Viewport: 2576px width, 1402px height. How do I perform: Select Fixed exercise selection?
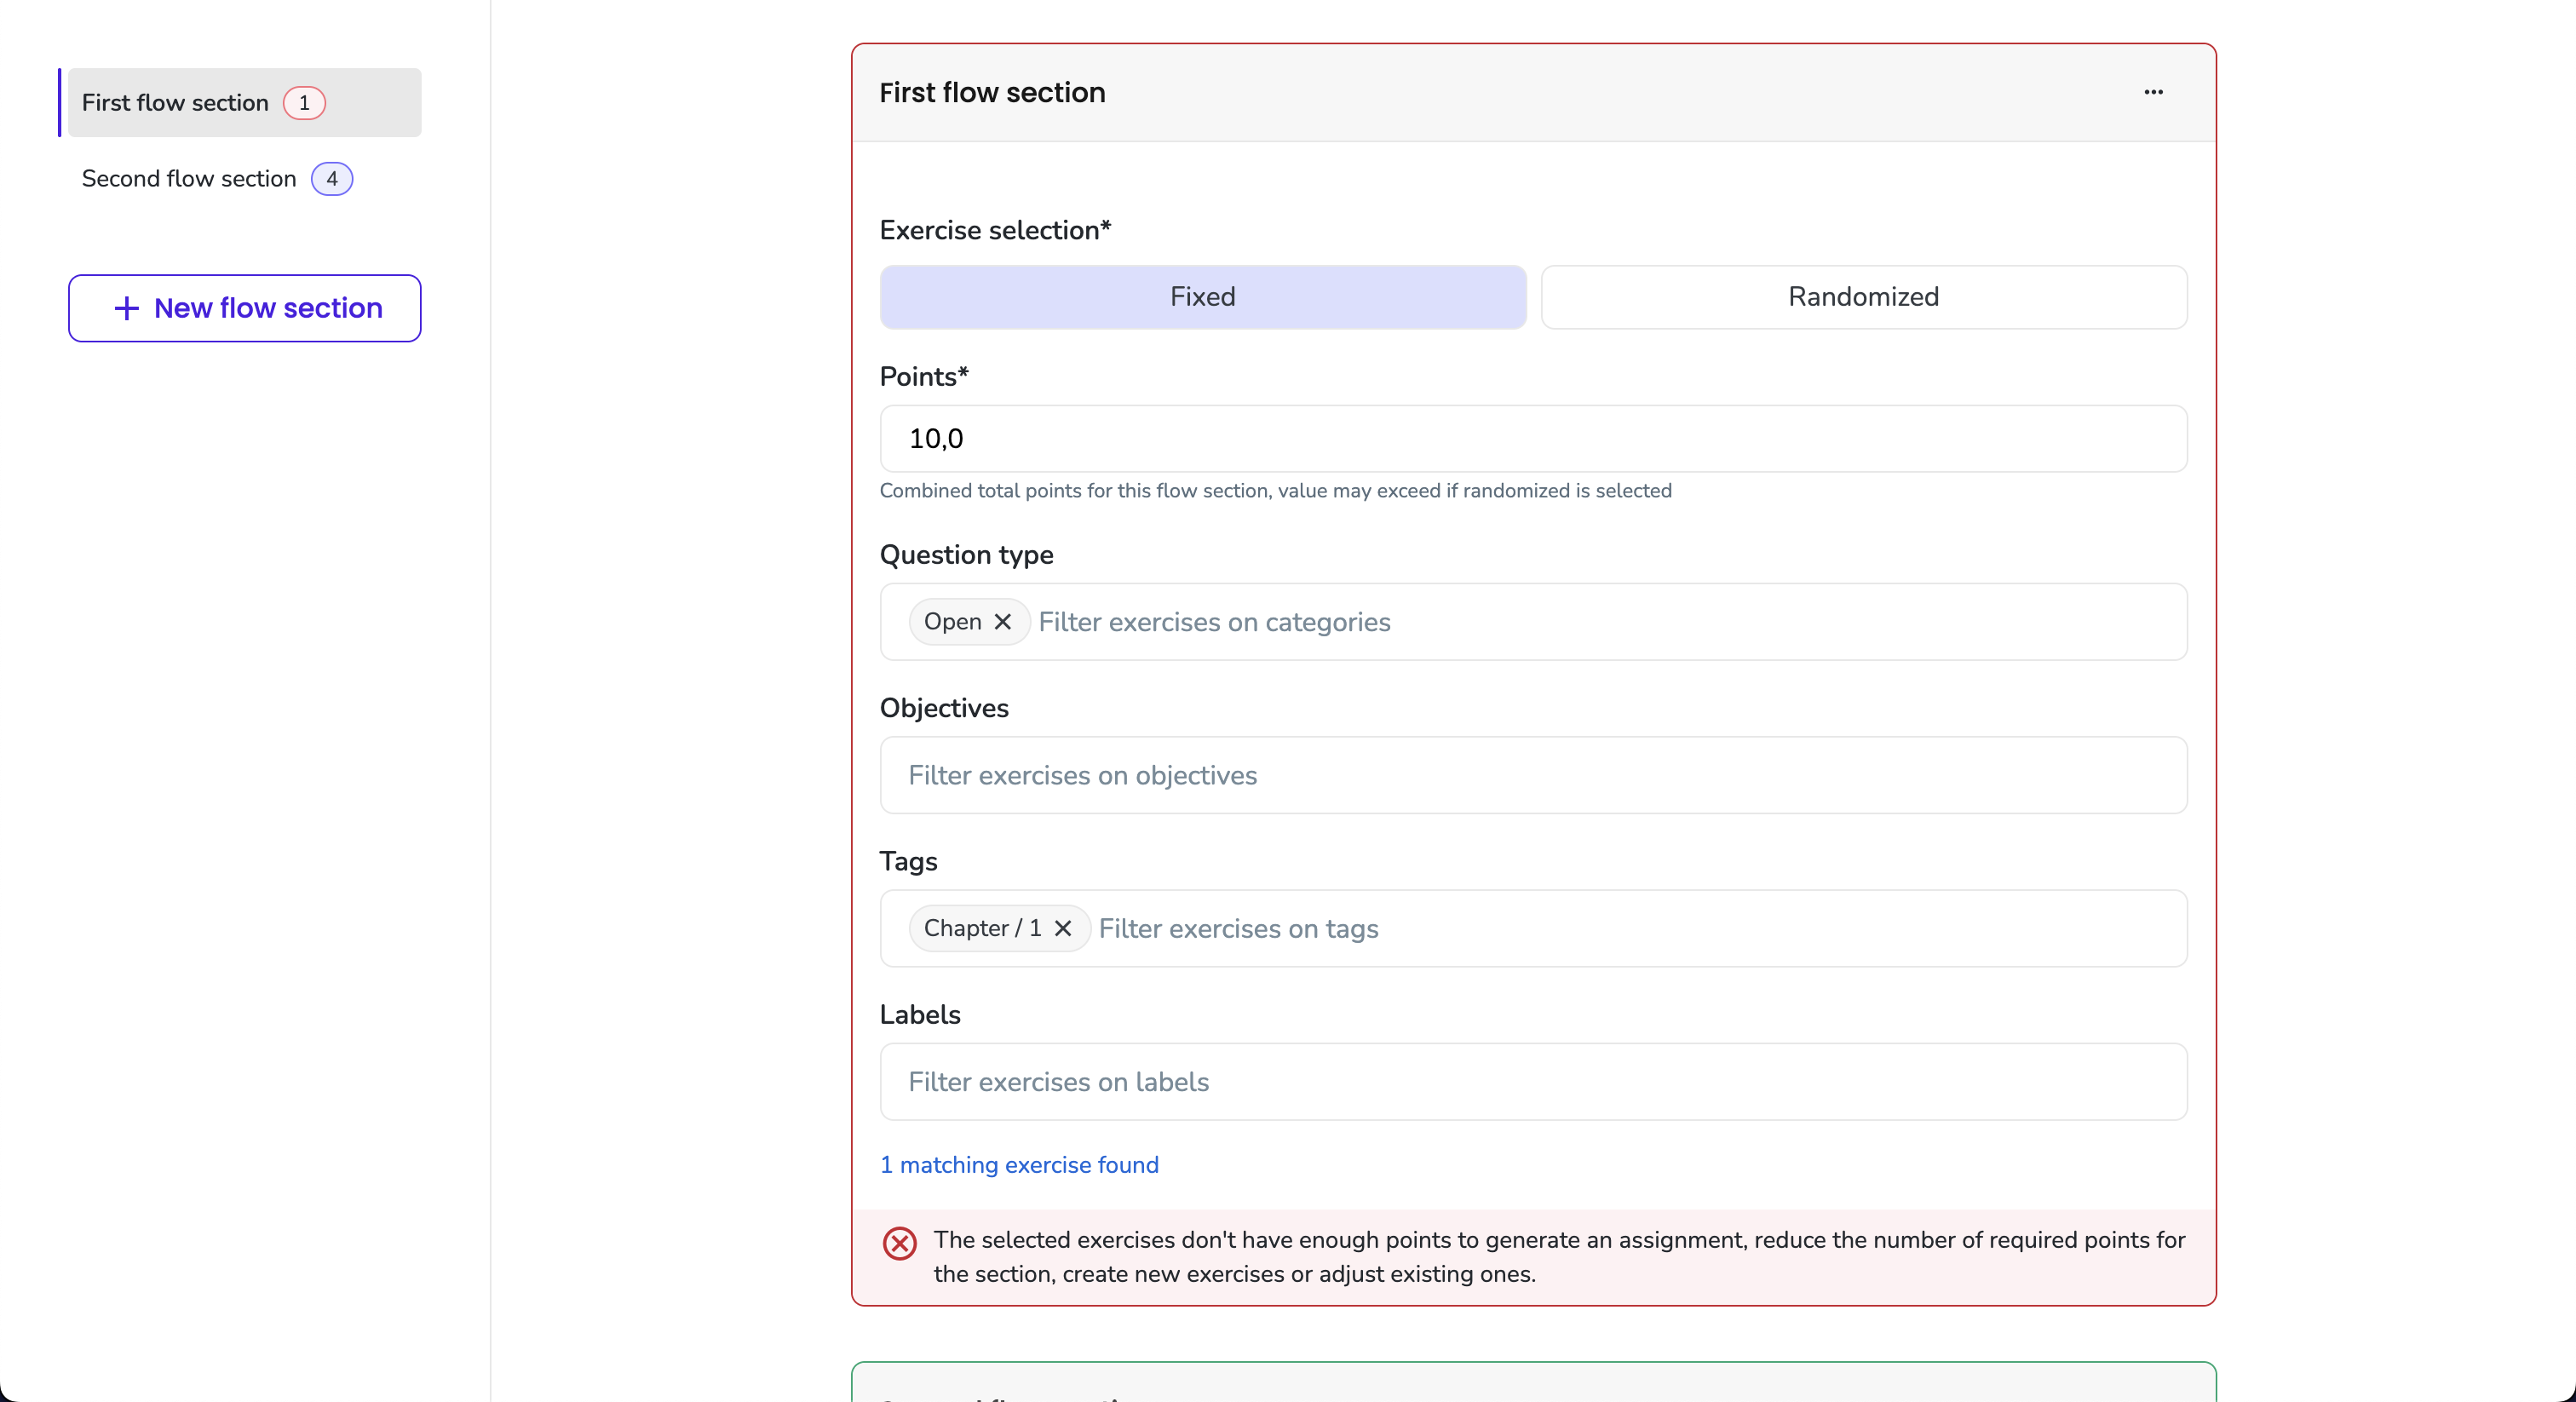1203,296
